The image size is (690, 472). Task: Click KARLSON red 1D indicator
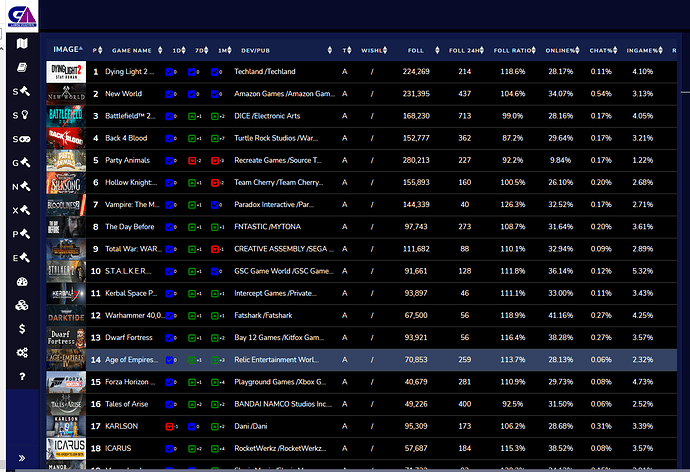[x=171, y=426]
